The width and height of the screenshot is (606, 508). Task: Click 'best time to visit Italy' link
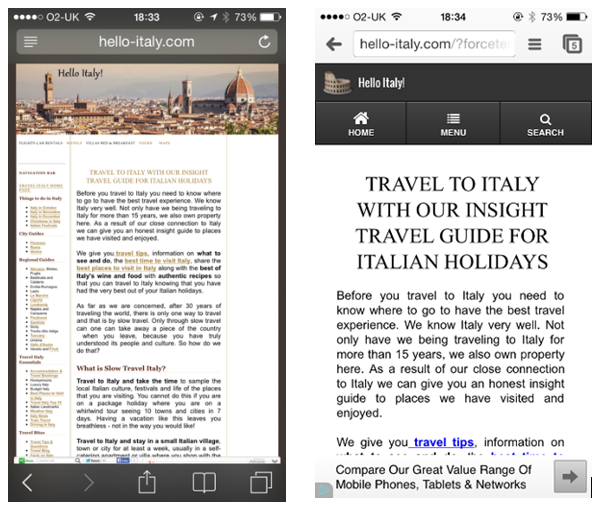click(157, 261)
